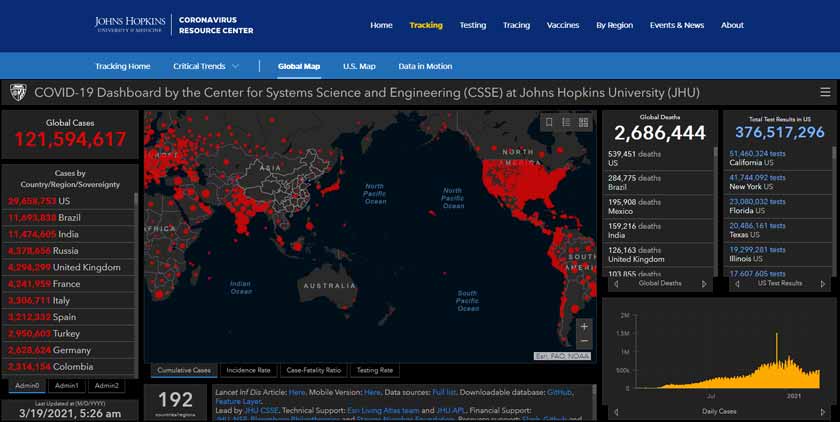This screenshot has height=422, width=840.
Task: Zoom in on the map
Action: click(x=584, y=326)
